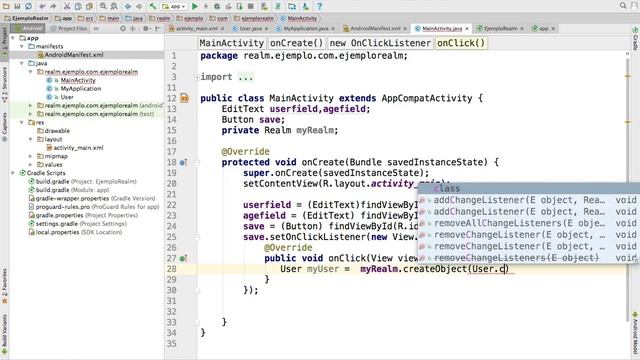Click the Paste toolbar icon
The height and width of the screenshot is (360, 640).
pos(89,6)
